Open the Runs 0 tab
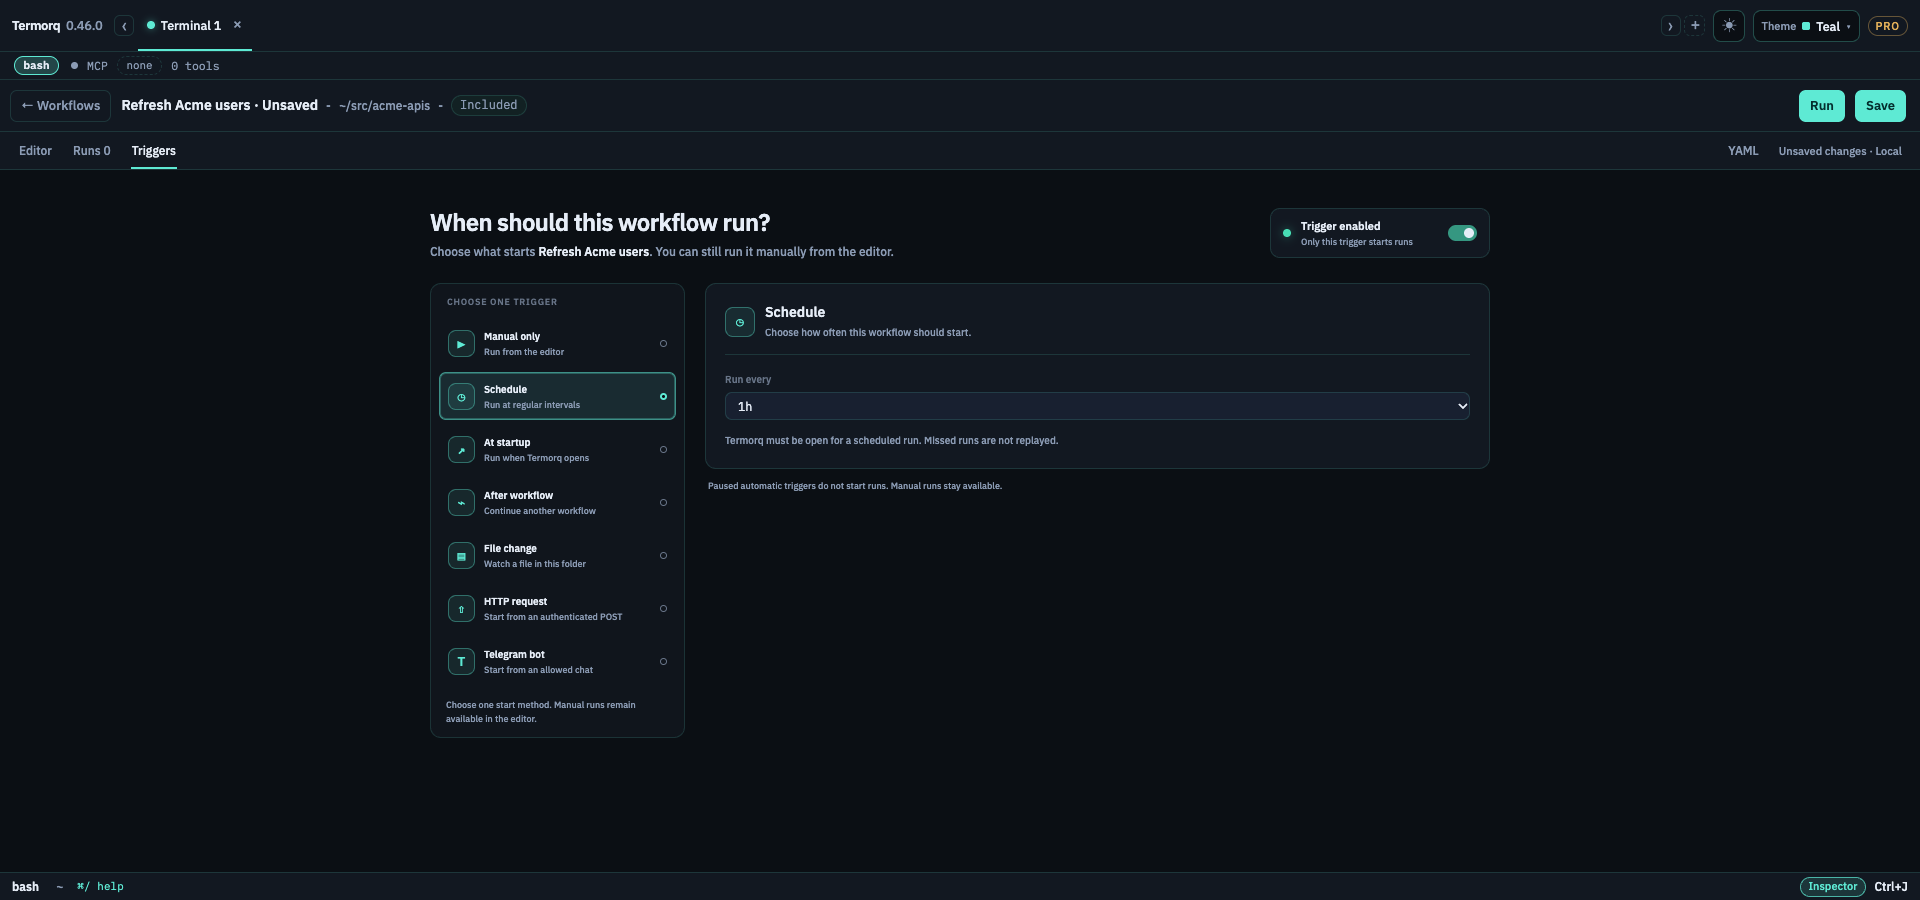This screenshot has width=1920, height=900. coord(92,151)
